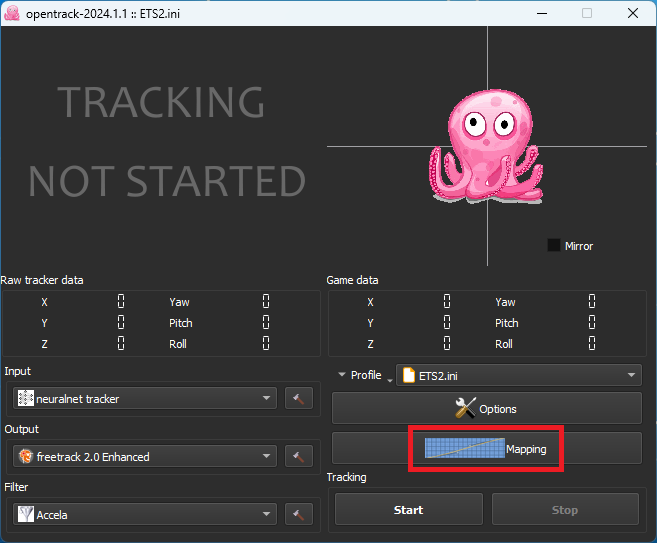This screenshot has height=543, width=657.
Task: Click the Game data heading
Action: click(352, 280)
